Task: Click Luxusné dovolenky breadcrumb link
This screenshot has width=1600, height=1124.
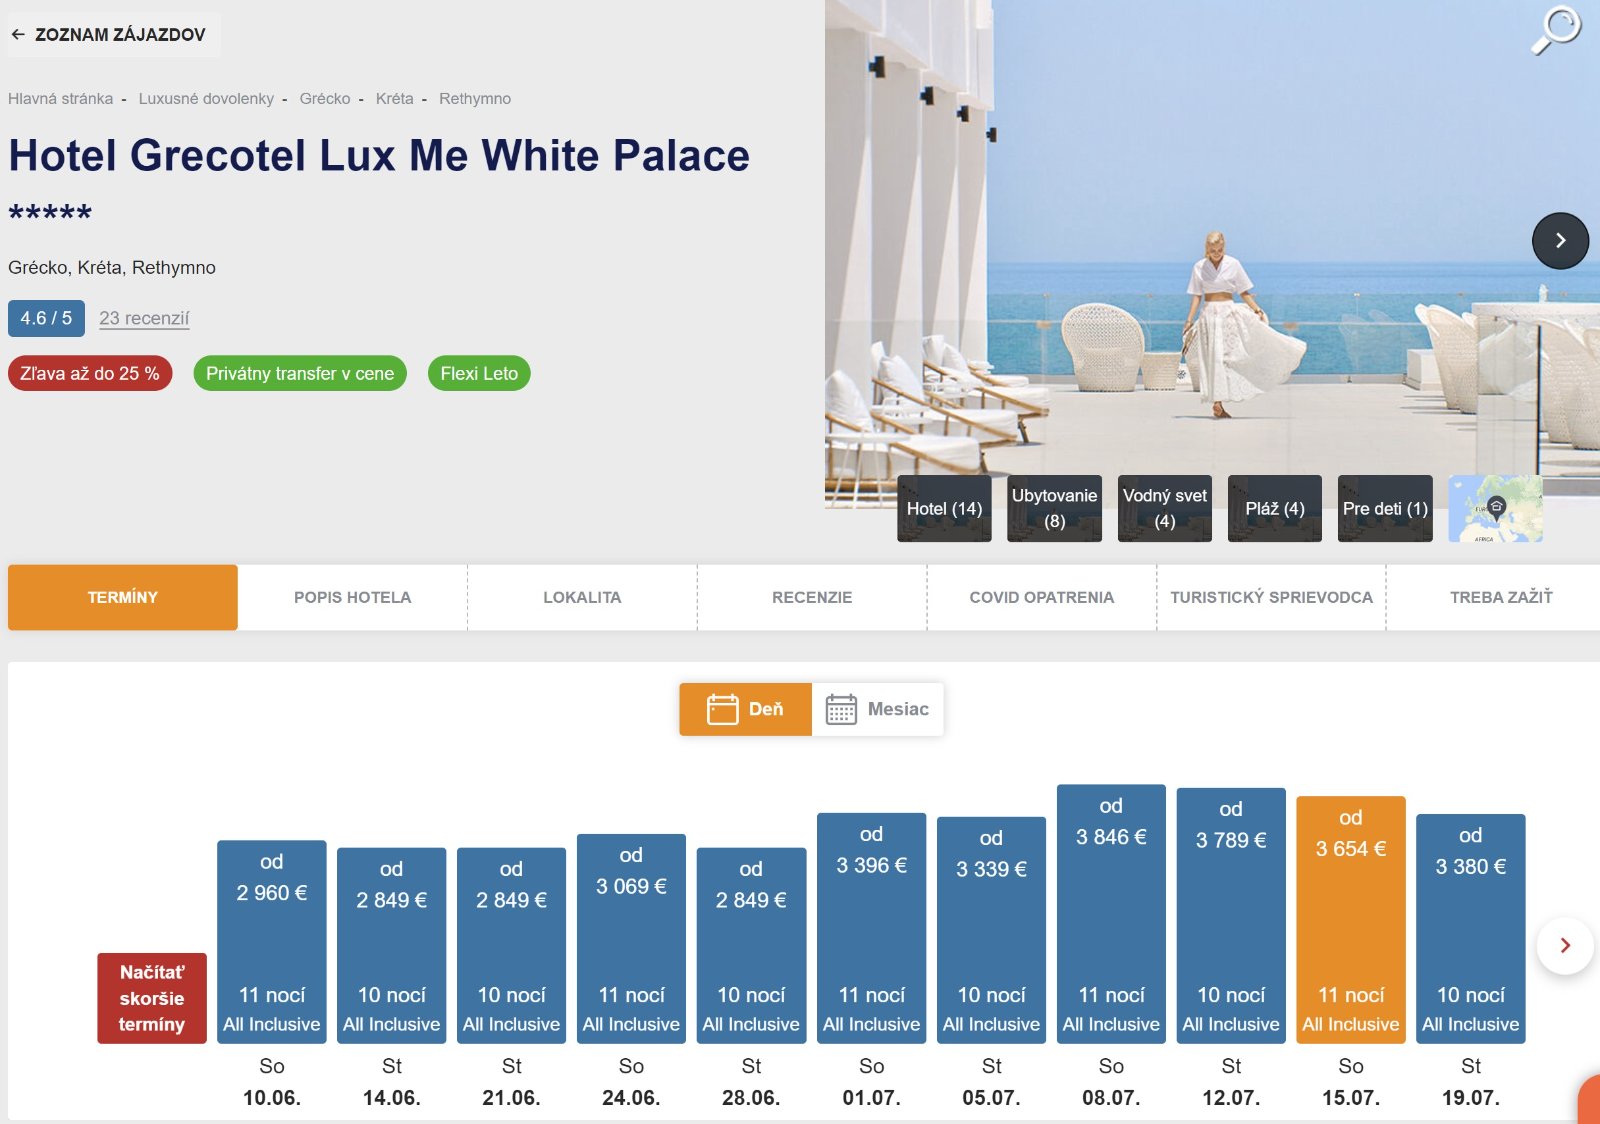Action: [x=206, y=99]
